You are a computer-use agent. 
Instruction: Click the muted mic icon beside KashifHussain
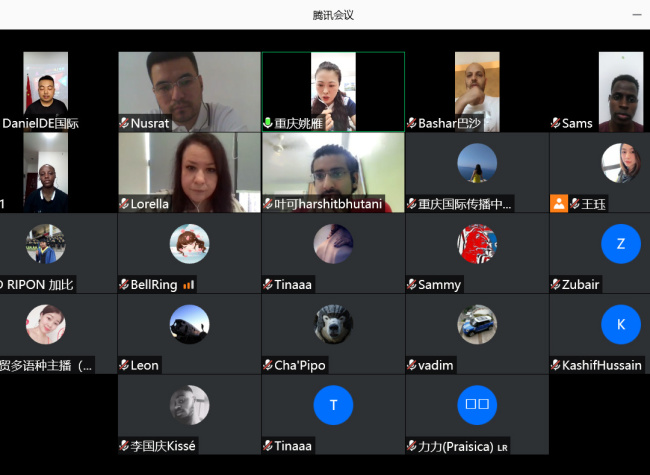555,365
